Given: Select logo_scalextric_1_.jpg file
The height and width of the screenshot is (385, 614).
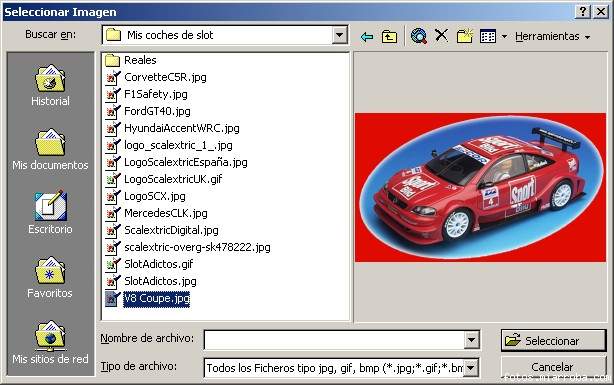Looking at the screenshot, I should [178, 145].
